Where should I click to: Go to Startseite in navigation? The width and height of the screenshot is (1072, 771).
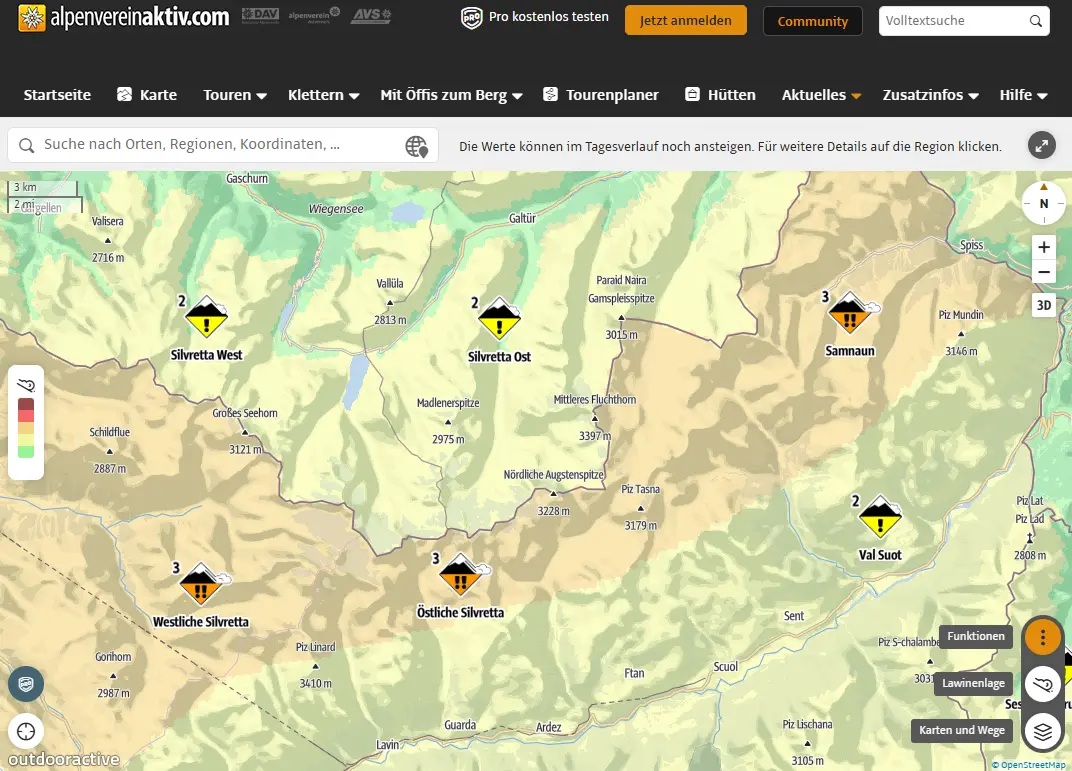57,95
